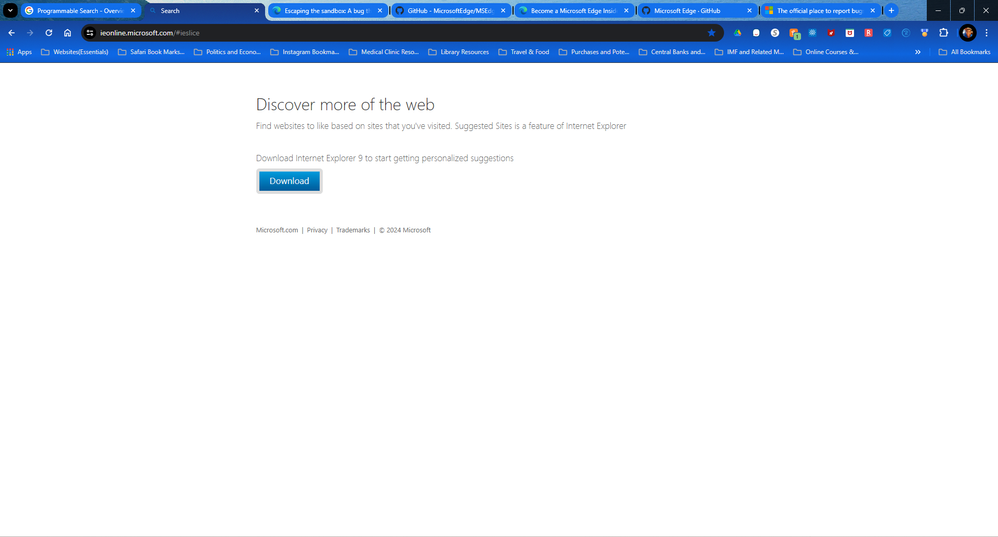Close the official place to report bugs tab

(873, 11)
